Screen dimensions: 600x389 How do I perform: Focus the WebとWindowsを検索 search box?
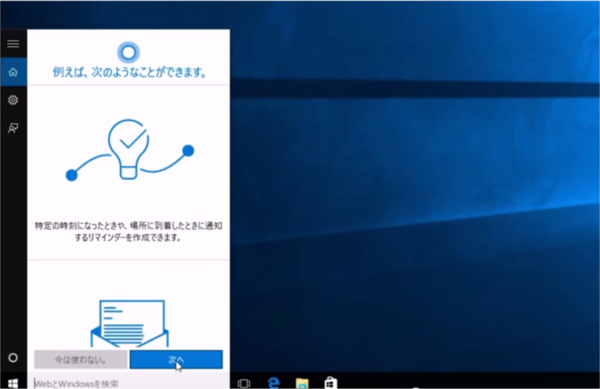click(x=129, y=383)
